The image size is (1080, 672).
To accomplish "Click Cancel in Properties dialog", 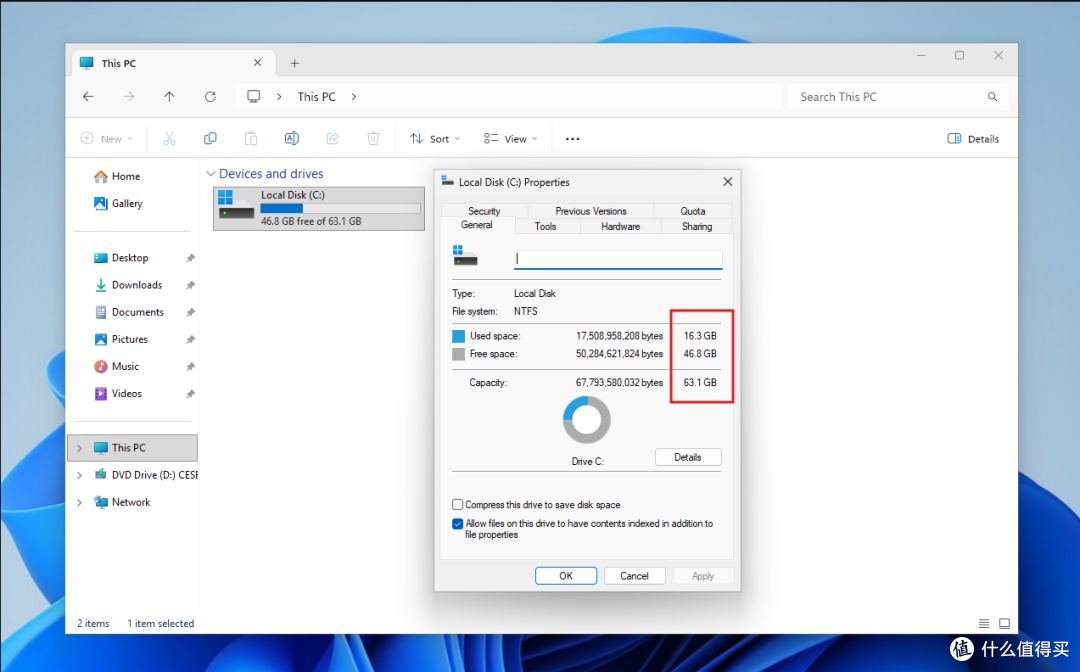I will click(x=634, y=576).
